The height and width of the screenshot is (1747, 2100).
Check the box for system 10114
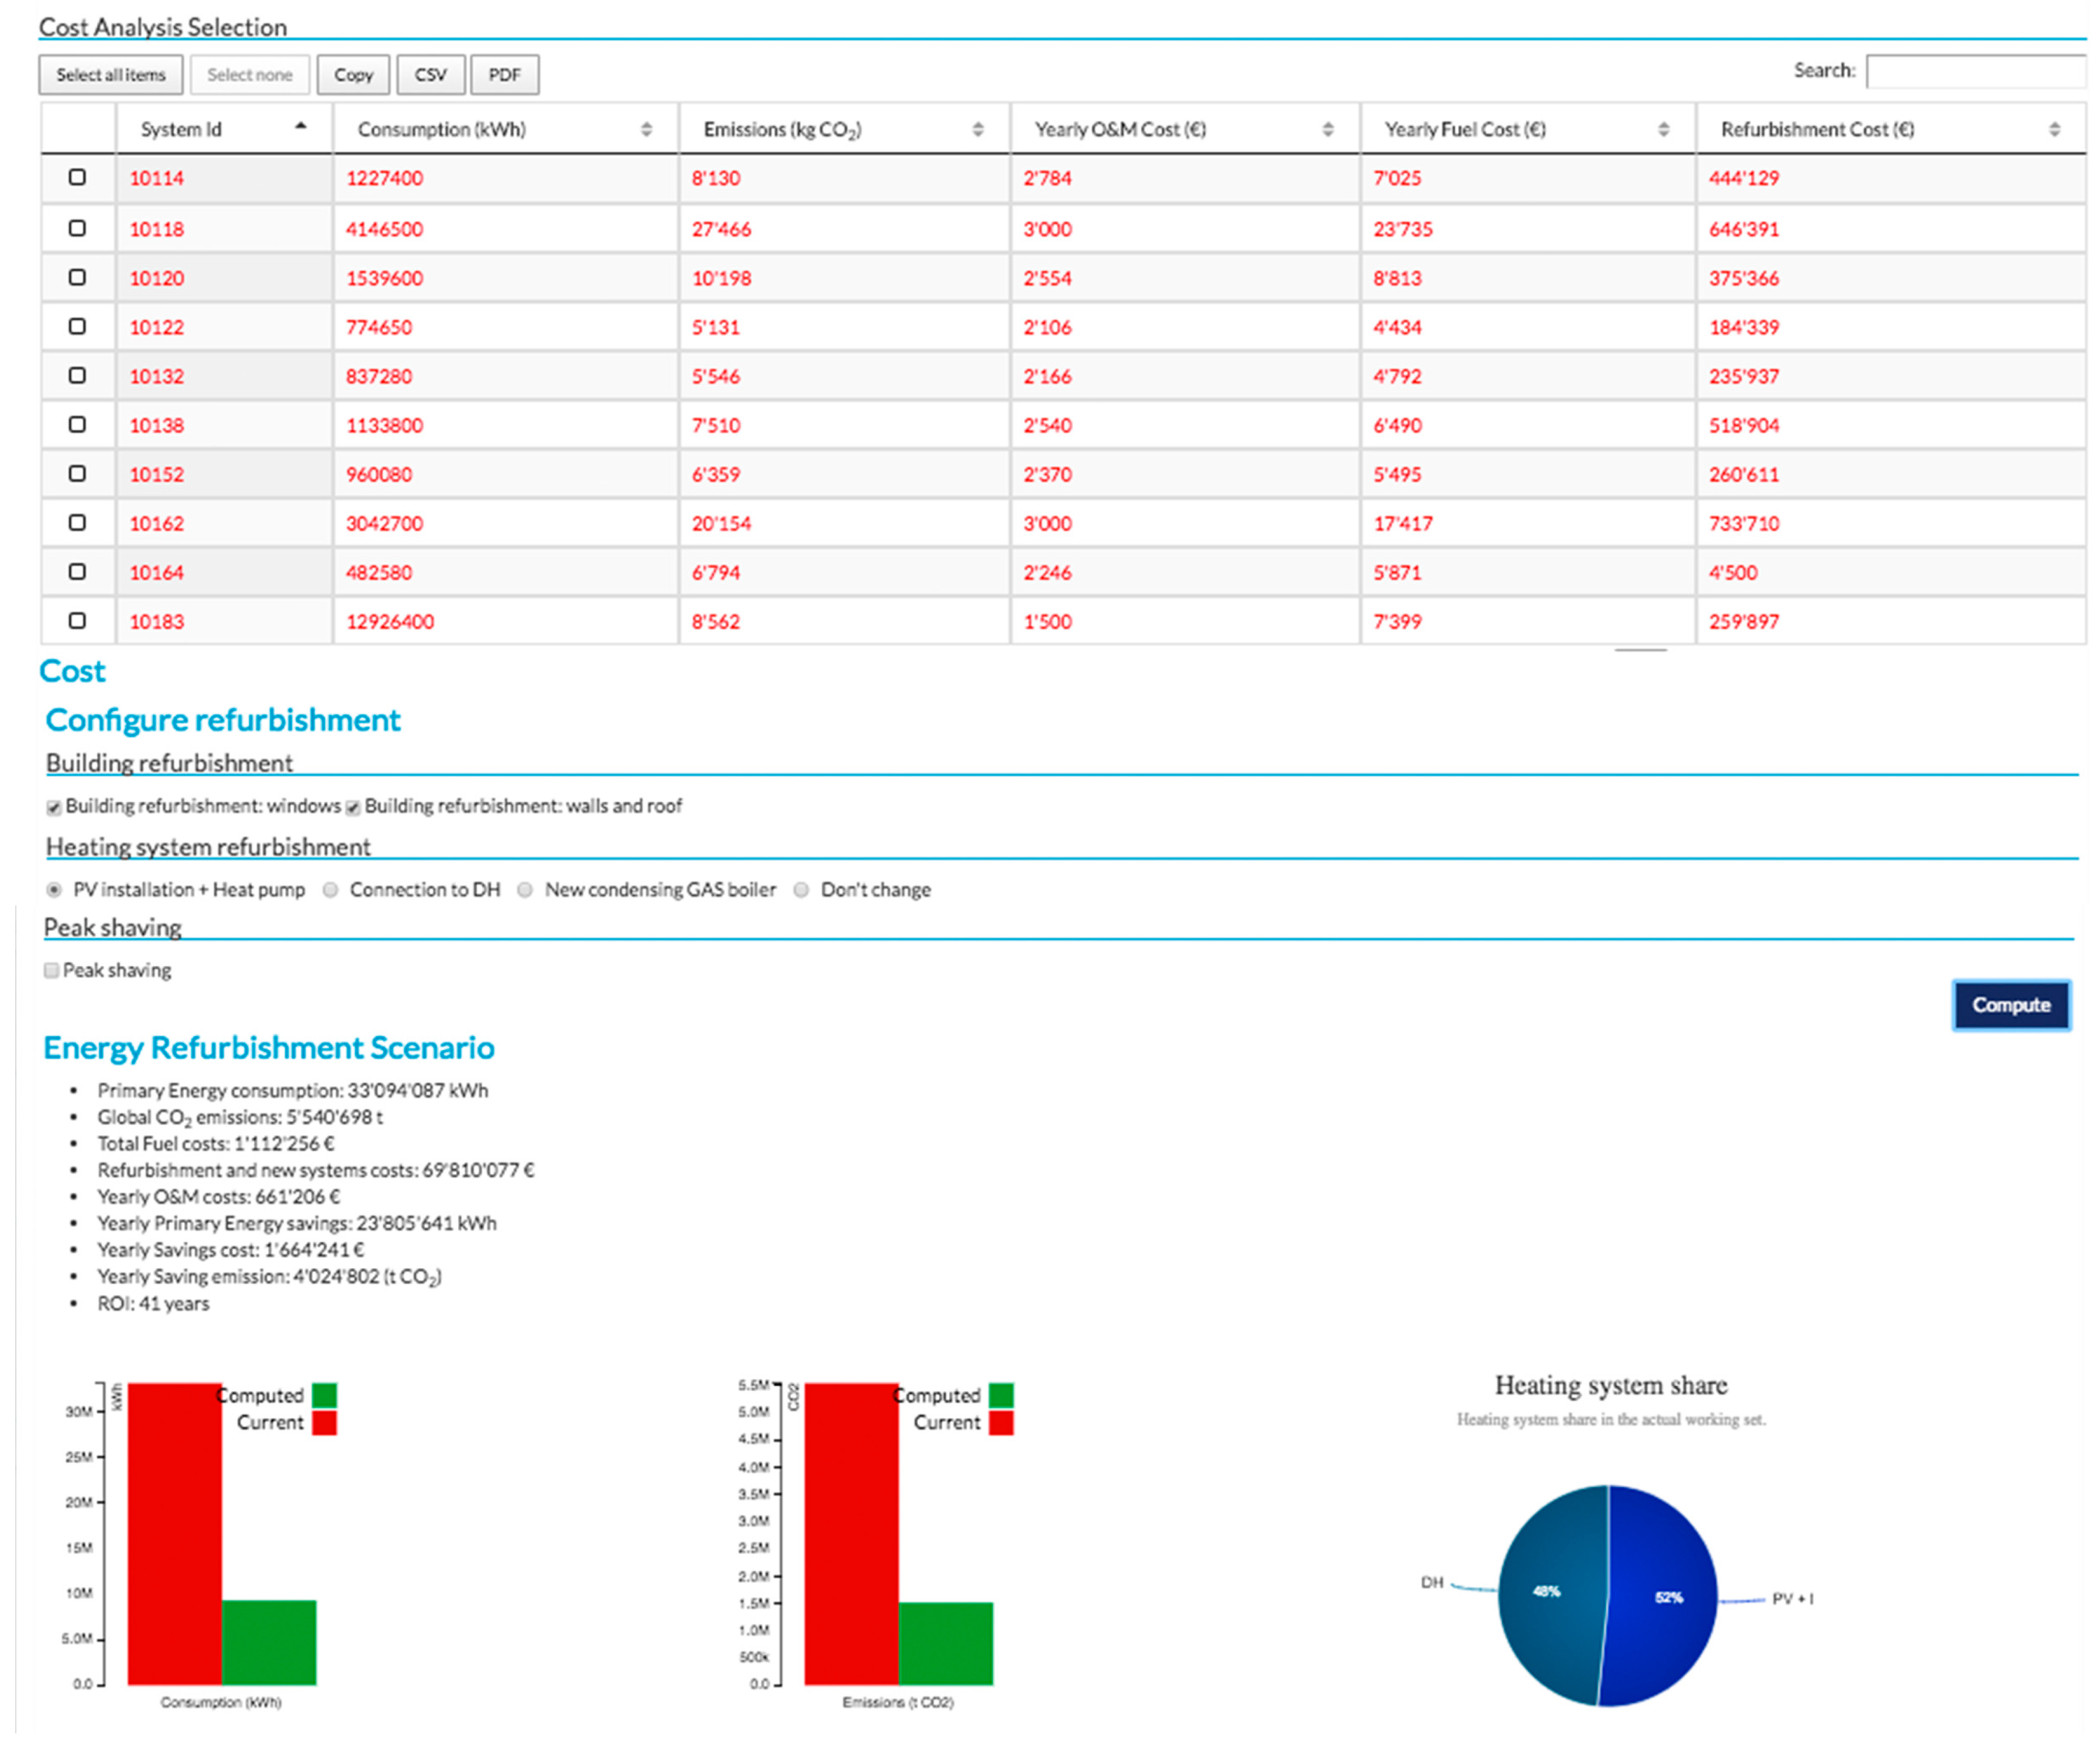pyautogui.click(x=77, y=177)
